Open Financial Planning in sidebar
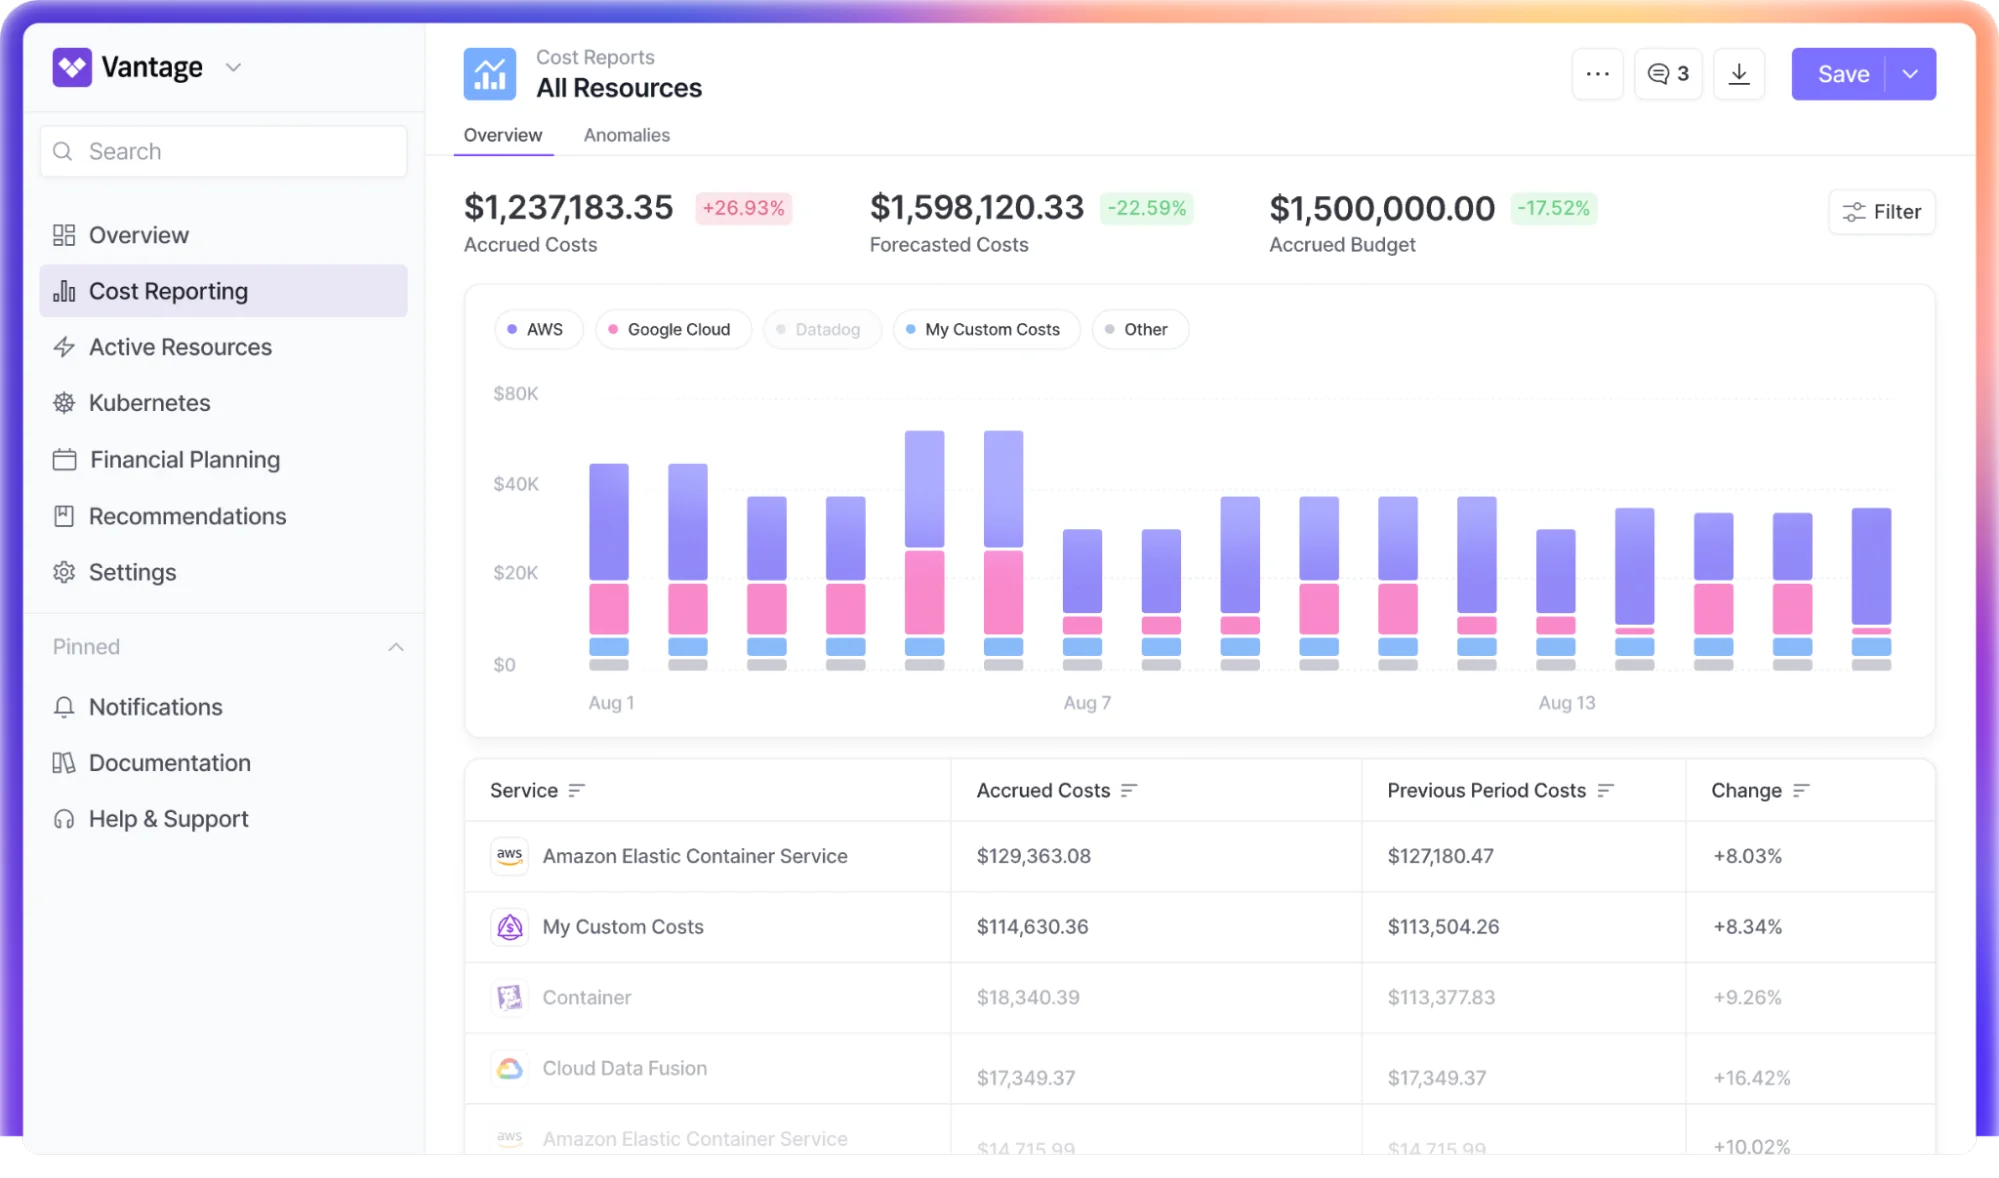This screenshot has height=1178, width=1999. (x=185, y=460)
